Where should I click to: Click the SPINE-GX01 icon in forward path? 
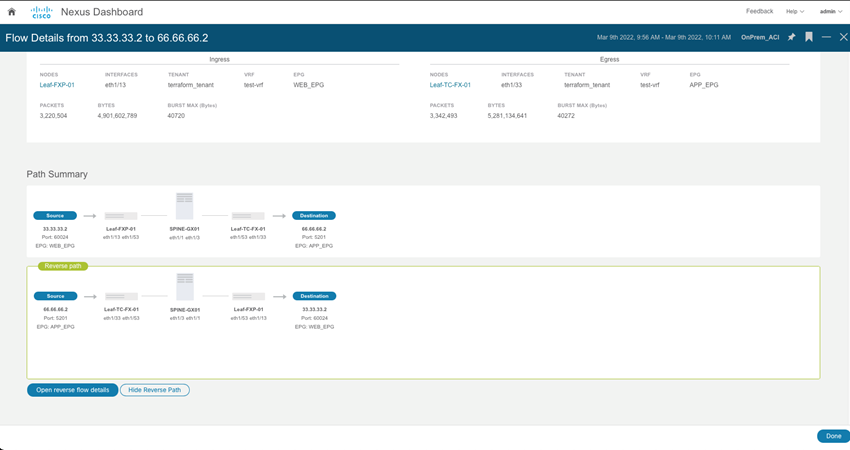pyautogui.click(x=184, y=206)
